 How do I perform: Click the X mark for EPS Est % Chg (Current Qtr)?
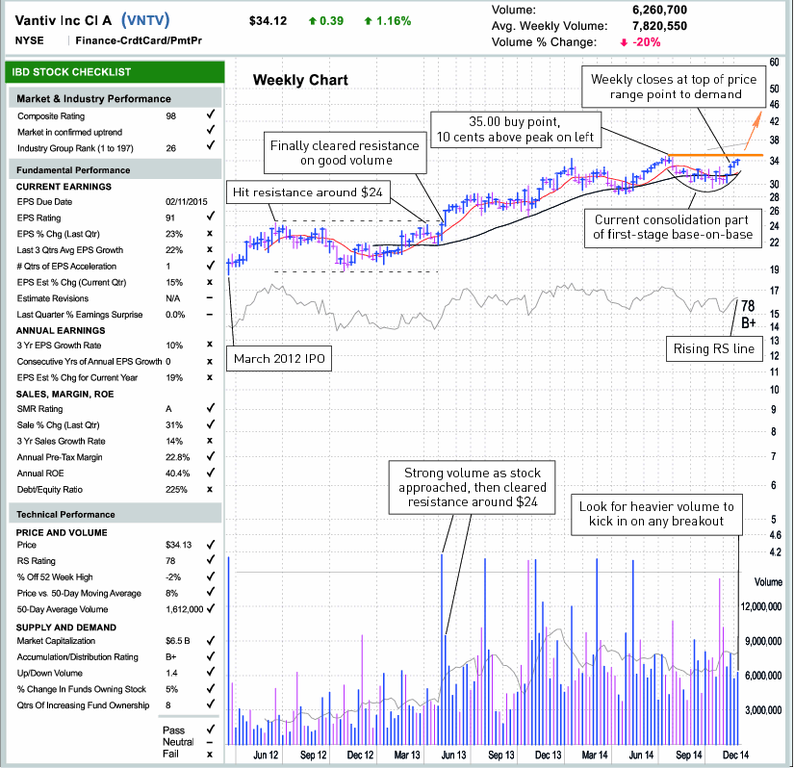210,282
